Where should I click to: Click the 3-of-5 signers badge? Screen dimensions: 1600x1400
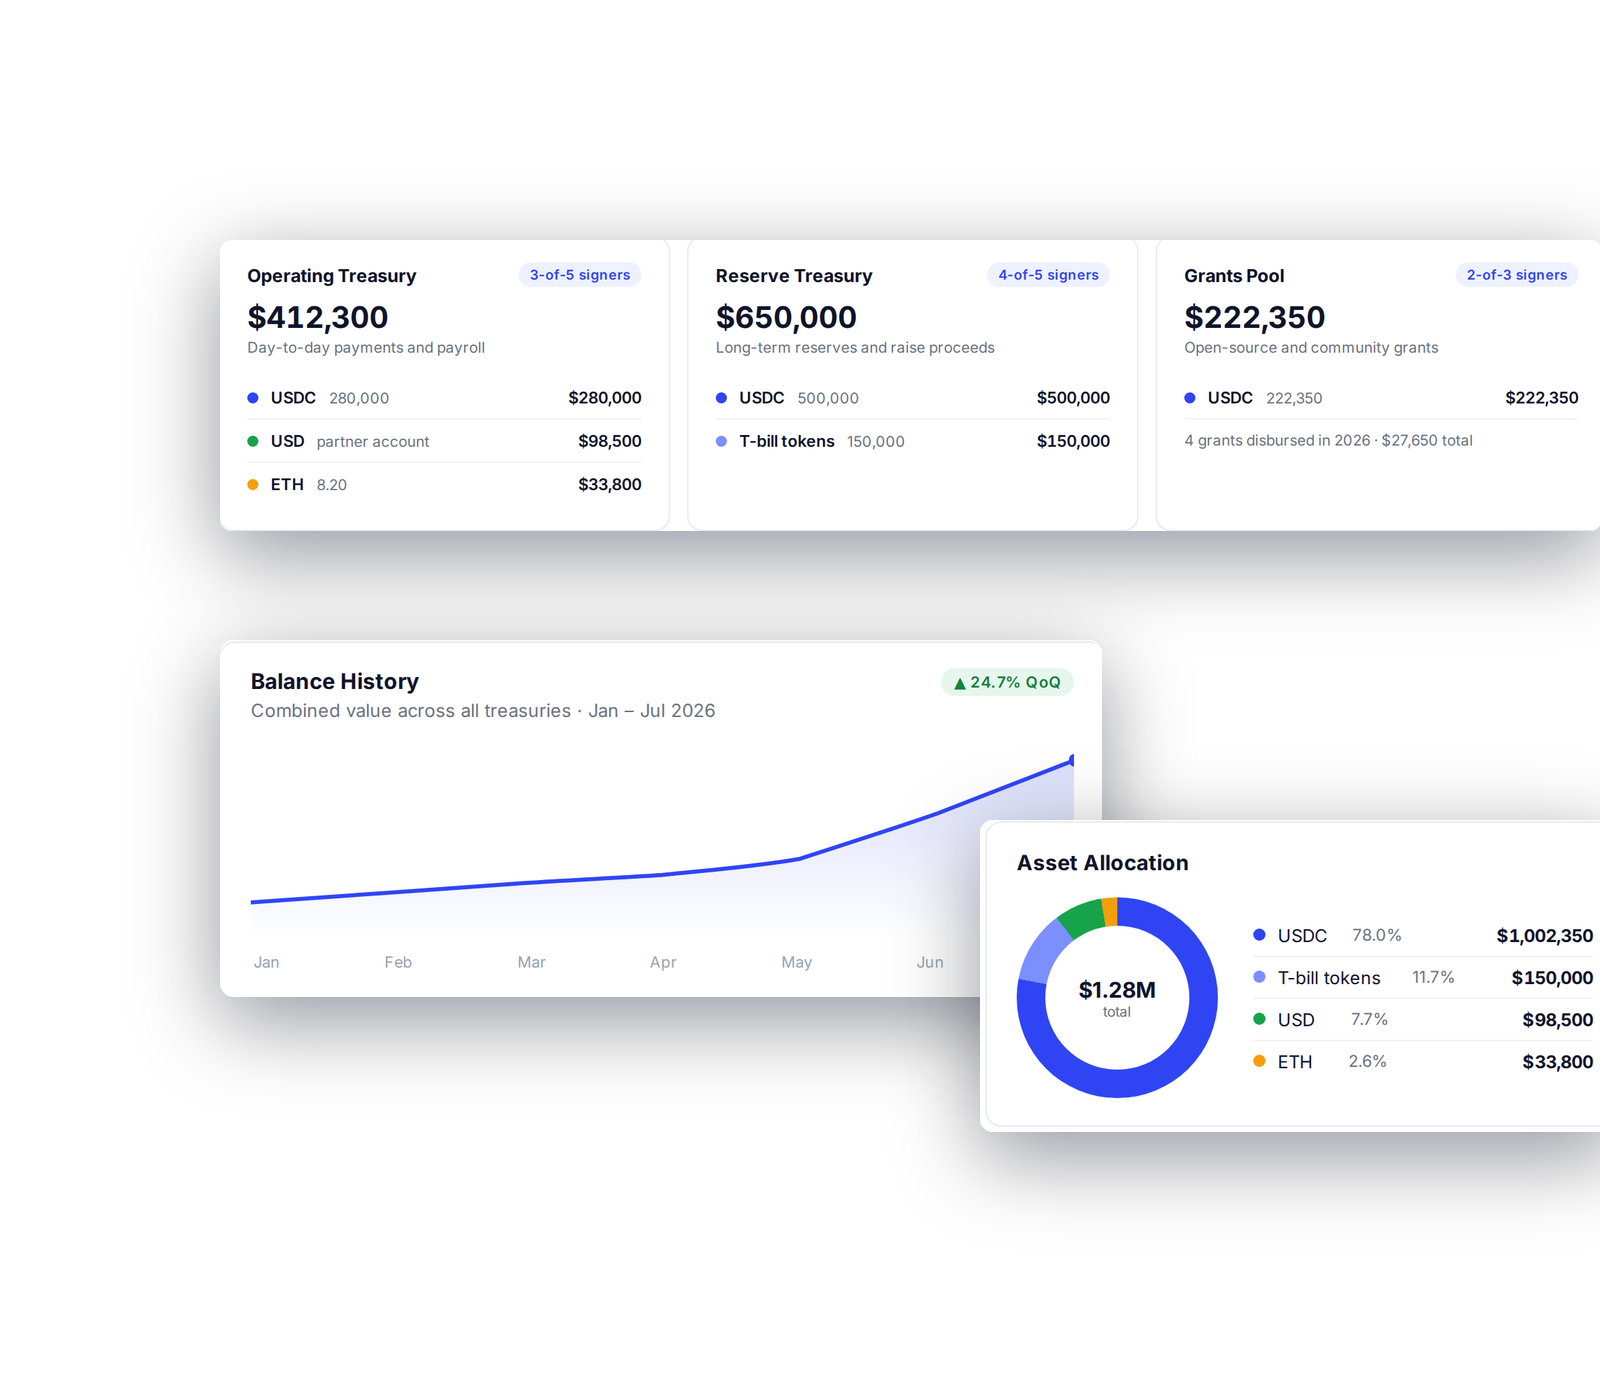(580, 275)
